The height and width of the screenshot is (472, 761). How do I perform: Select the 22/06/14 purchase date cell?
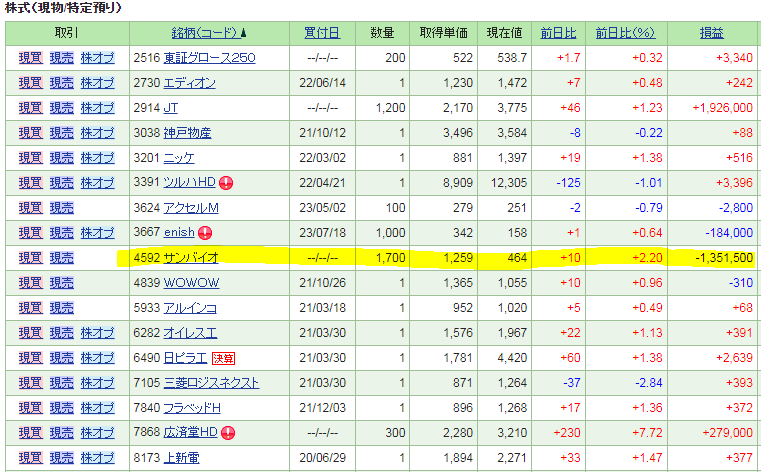(322, 83)
